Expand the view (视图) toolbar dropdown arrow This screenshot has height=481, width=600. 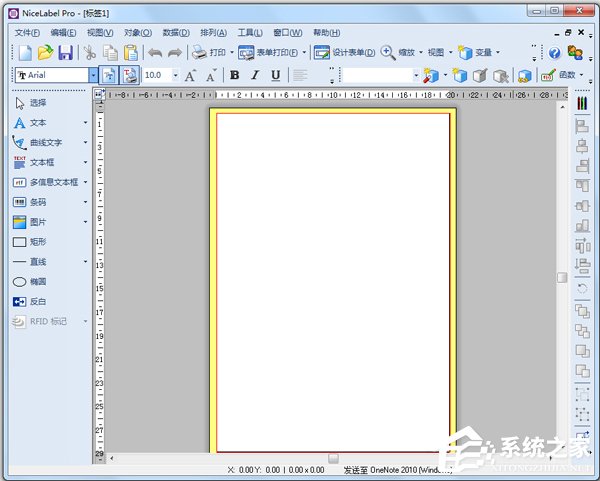450,52
